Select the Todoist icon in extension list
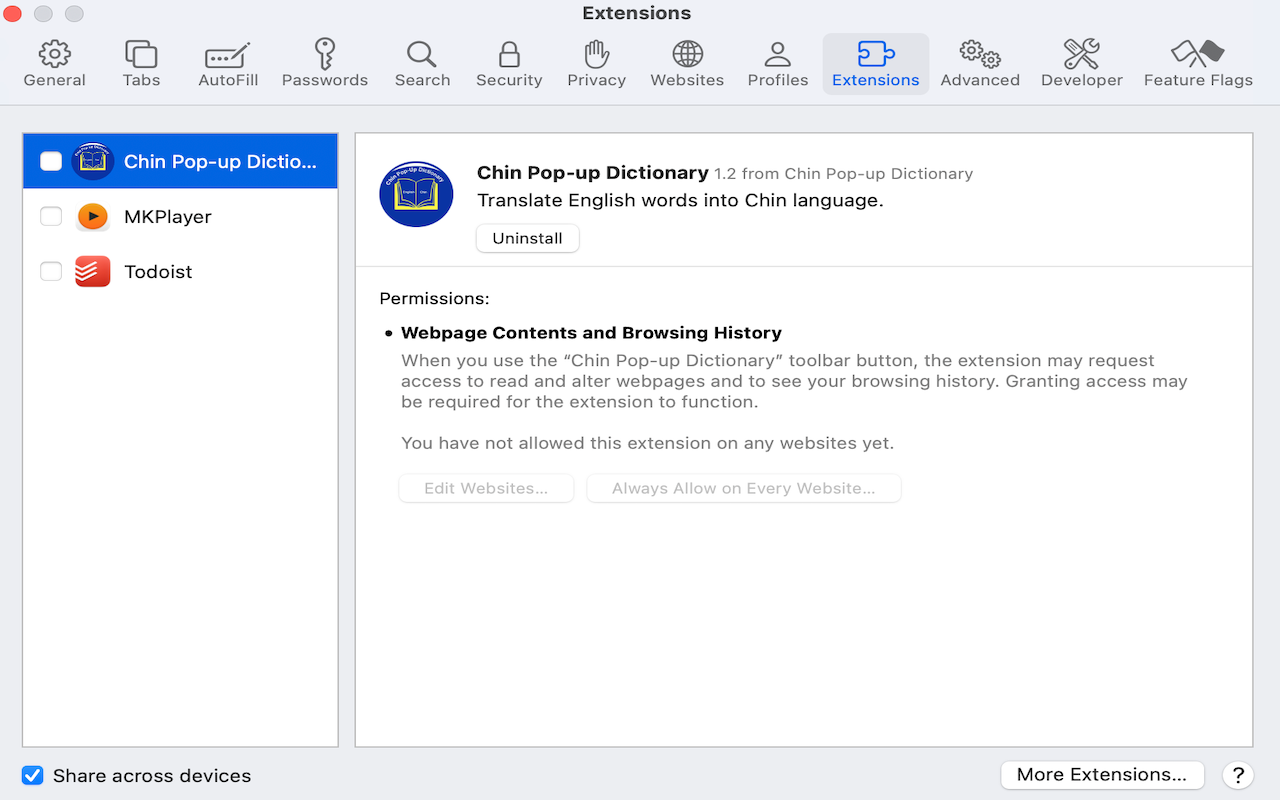1280x800 pixels. [93, 271]
